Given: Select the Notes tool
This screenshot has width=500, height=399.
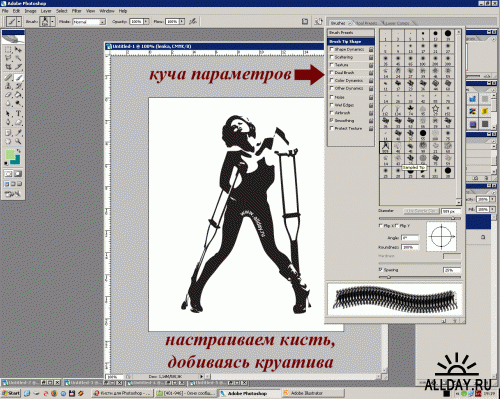Looking at the screenshot, I should coord(8,133).
